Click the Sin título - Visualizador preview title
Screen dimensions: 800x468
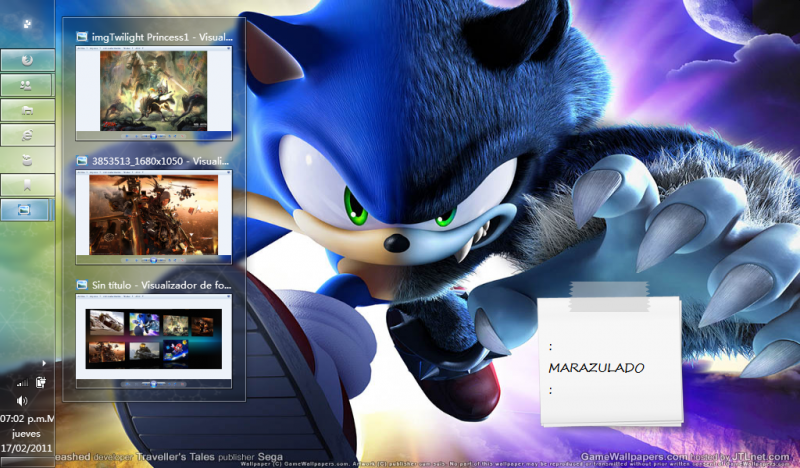[162, 285]
